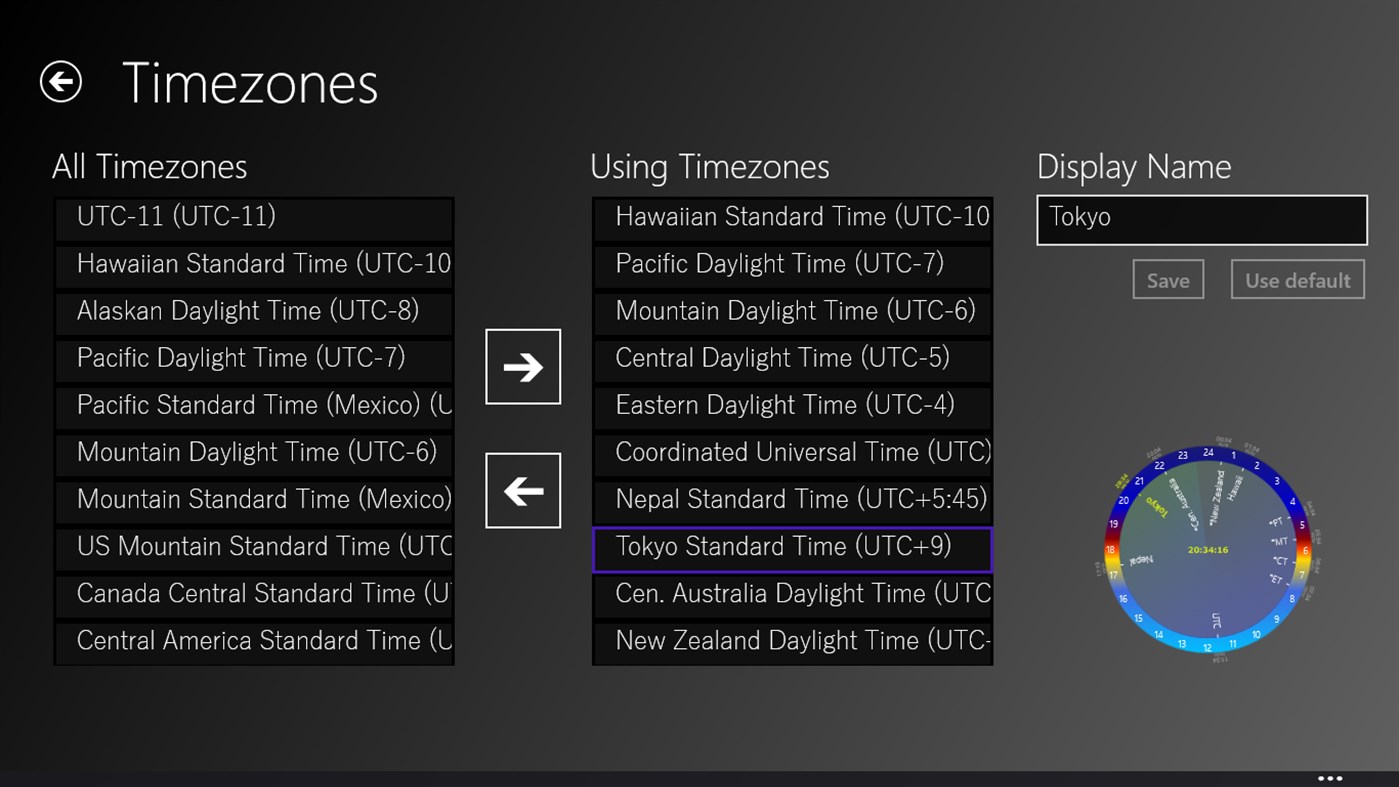Click the left arrow to remove a timezone
Image resolution: width=1399 pixels, height=787 pixels.
[x=522, y=490]
